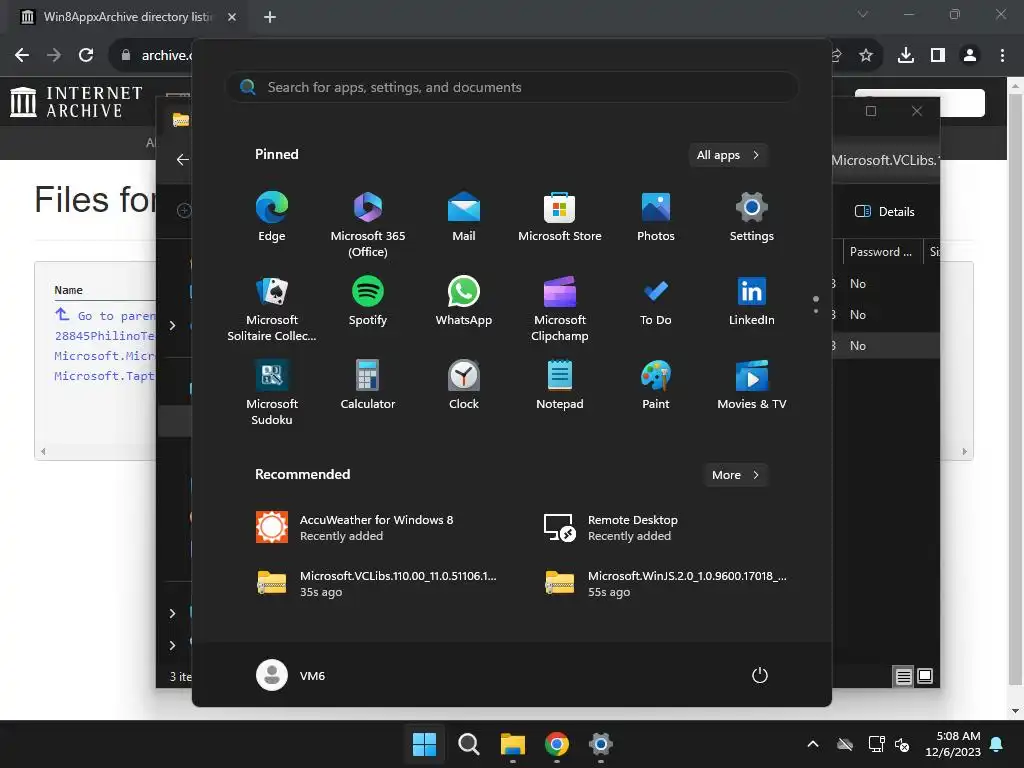
Task: Show hidden system tray icons
Action: coord(813,744)
